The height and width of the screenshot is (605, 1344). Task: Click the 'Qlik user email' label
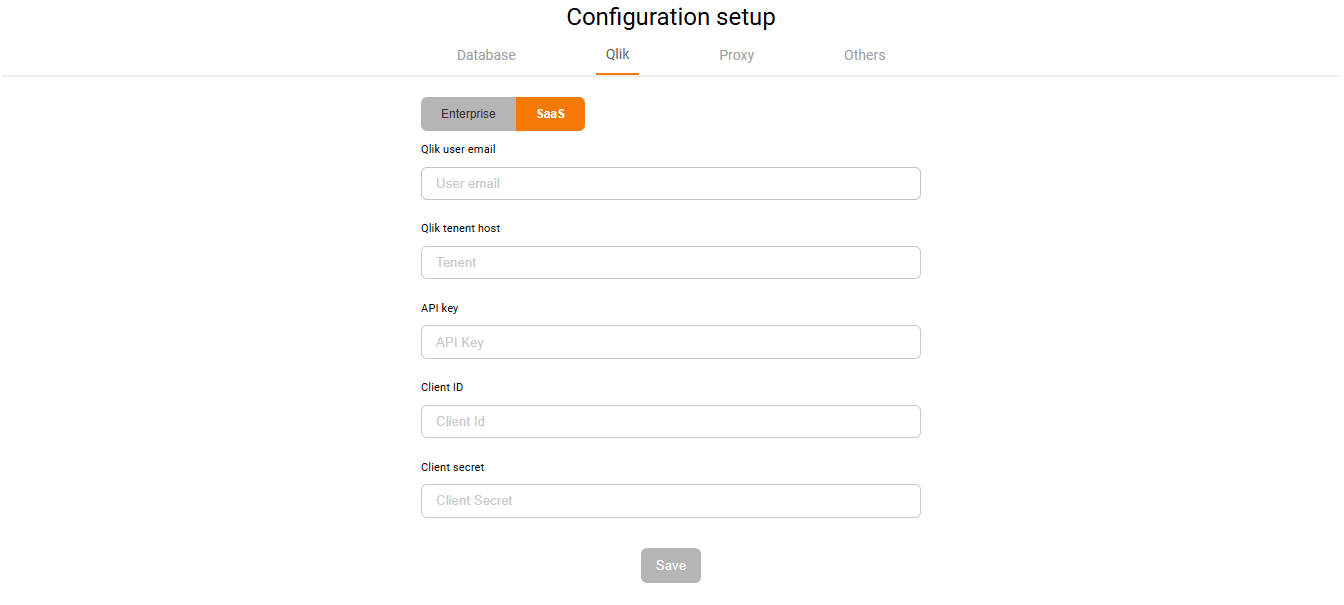pos(458,149)
